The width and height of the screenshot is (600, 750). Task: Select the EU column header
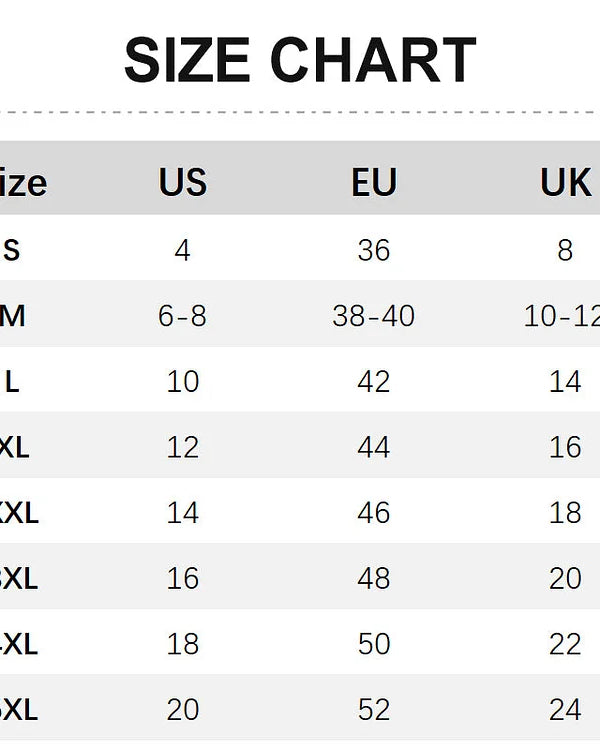(x=374, y=183)
